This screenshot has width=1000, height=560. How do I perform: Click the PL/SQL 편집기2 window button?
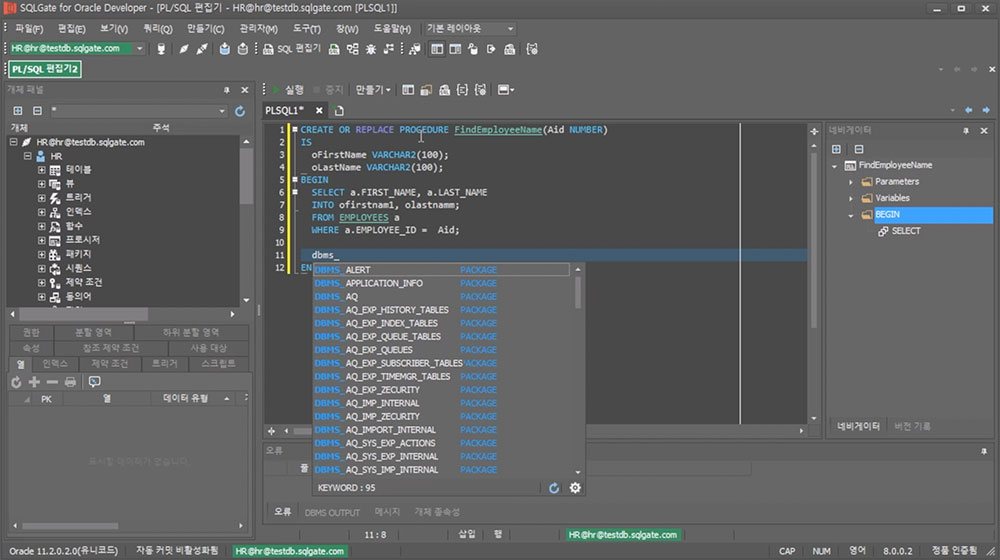point(45,69)
